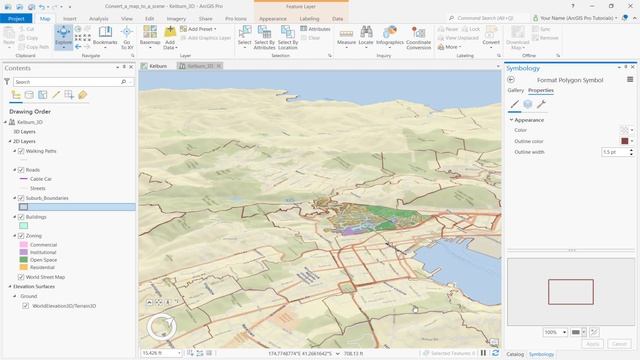
Task: Open the map scale dropdown
Action: [x=179, y=353]
